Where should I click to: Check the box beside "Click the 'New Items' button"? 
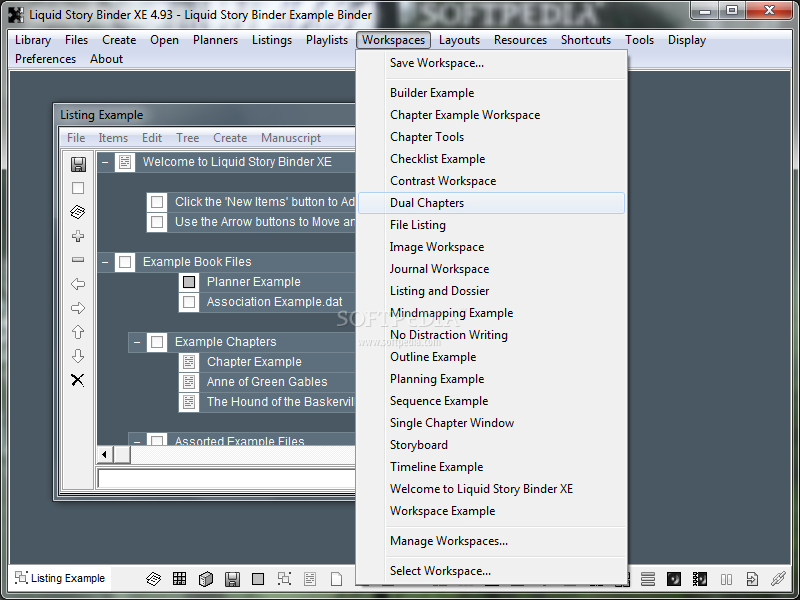point(157,202)
